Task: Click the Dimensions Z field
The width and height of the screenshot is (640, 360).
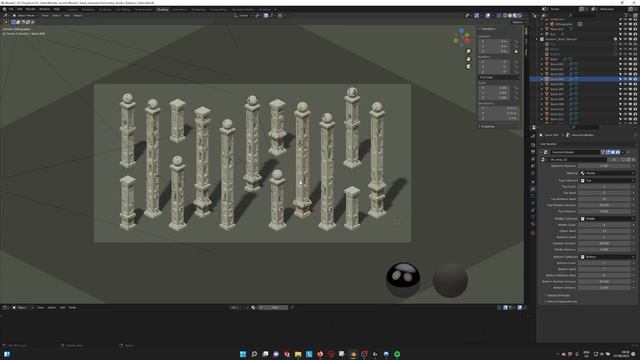Action: pos(499,118)
